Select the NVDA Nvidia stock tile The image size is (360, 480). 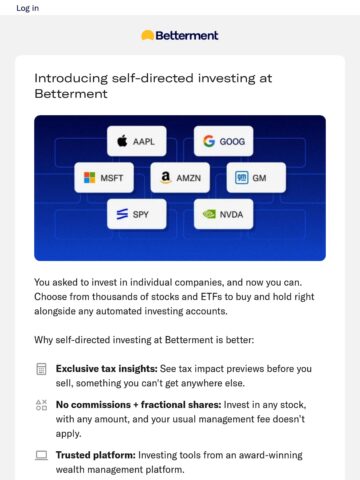coord(223,214)
